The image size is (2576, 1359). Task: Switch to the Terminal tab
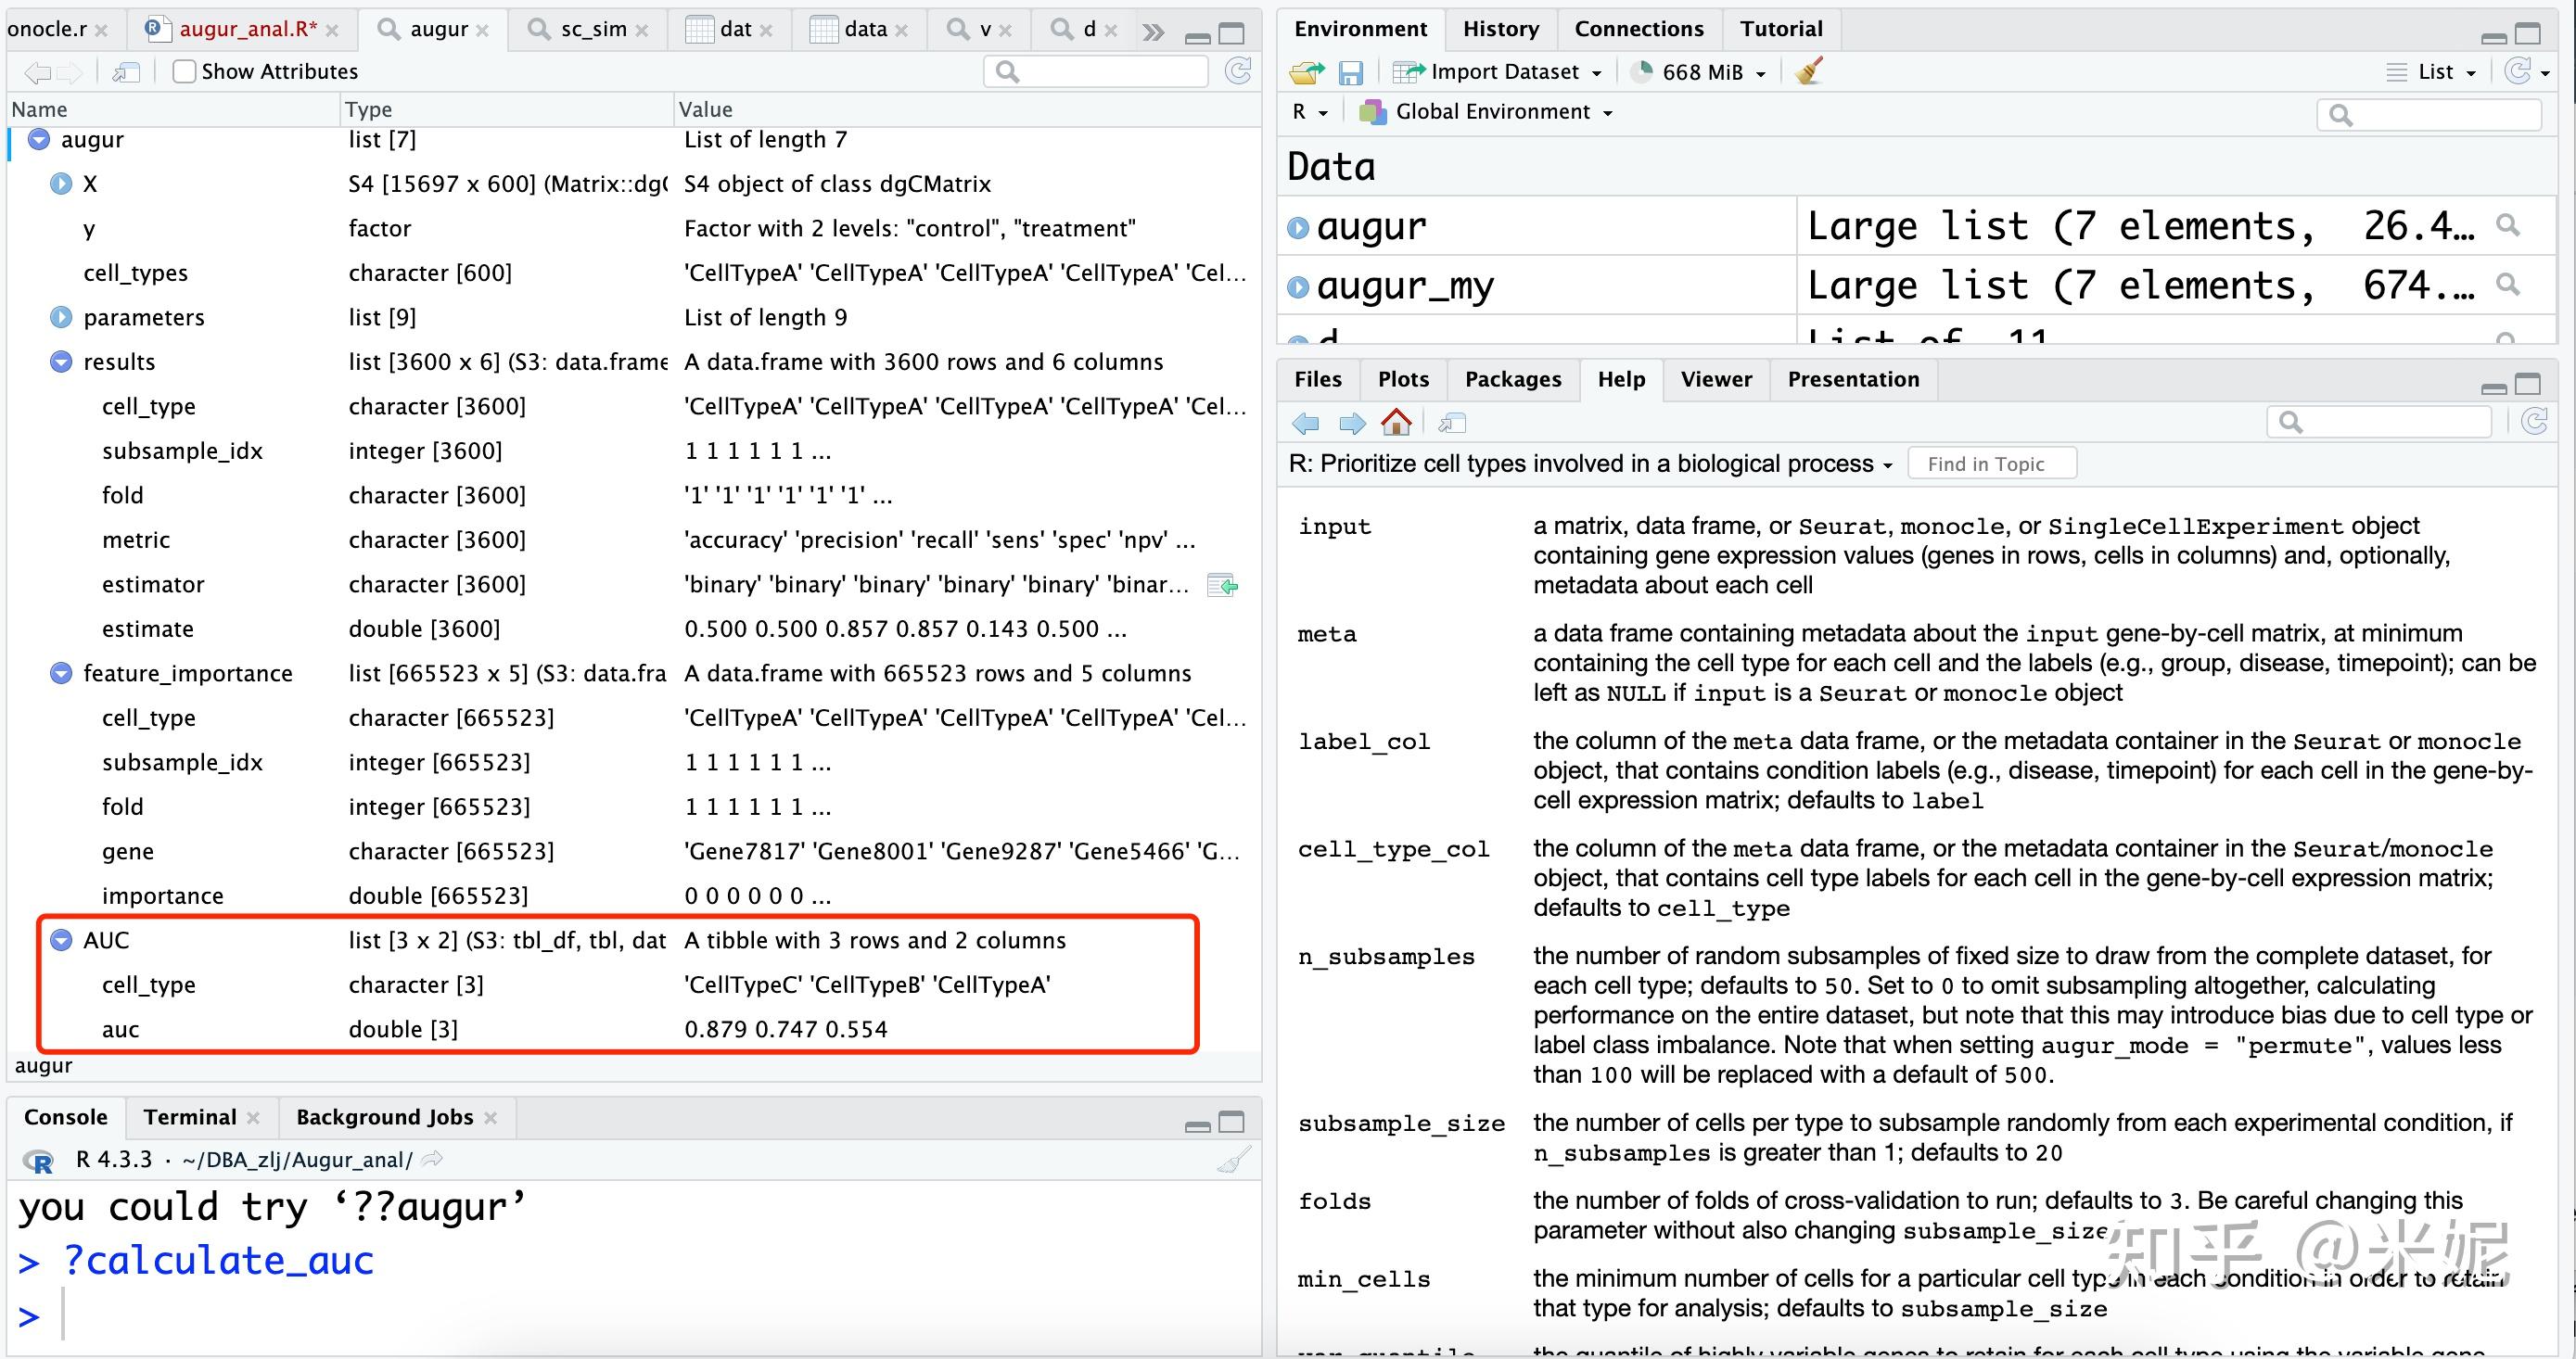pos(190,1117)
